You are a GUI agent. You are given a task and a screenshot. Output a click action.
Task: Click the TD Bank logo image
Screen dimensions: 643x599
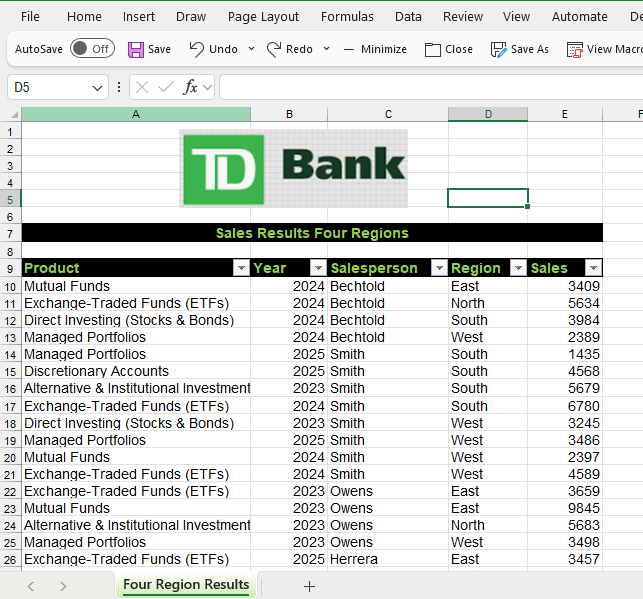[x=294, y=168]
